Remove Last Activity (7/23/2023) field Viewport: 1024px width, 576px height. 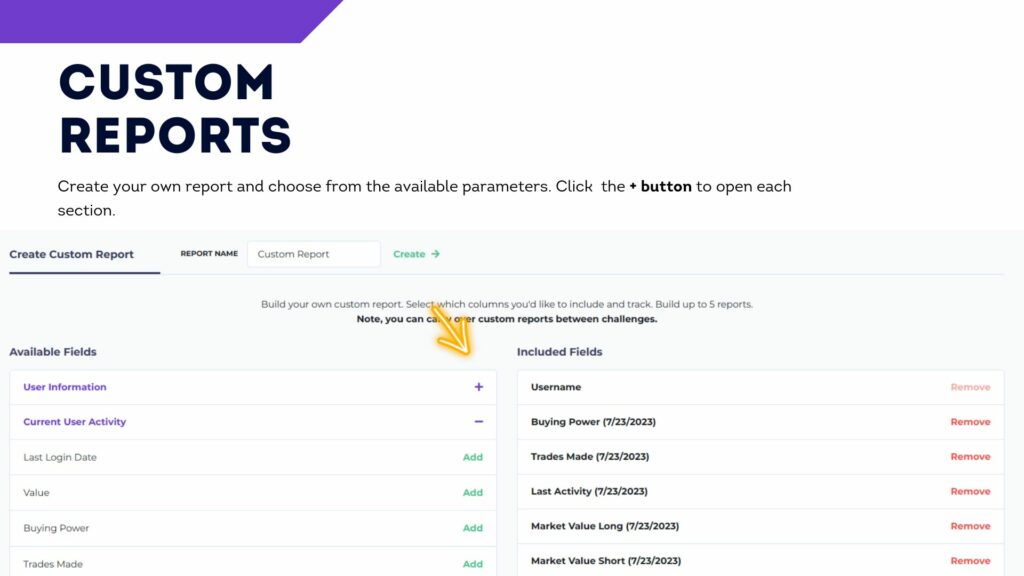click(x=970, y=491)
